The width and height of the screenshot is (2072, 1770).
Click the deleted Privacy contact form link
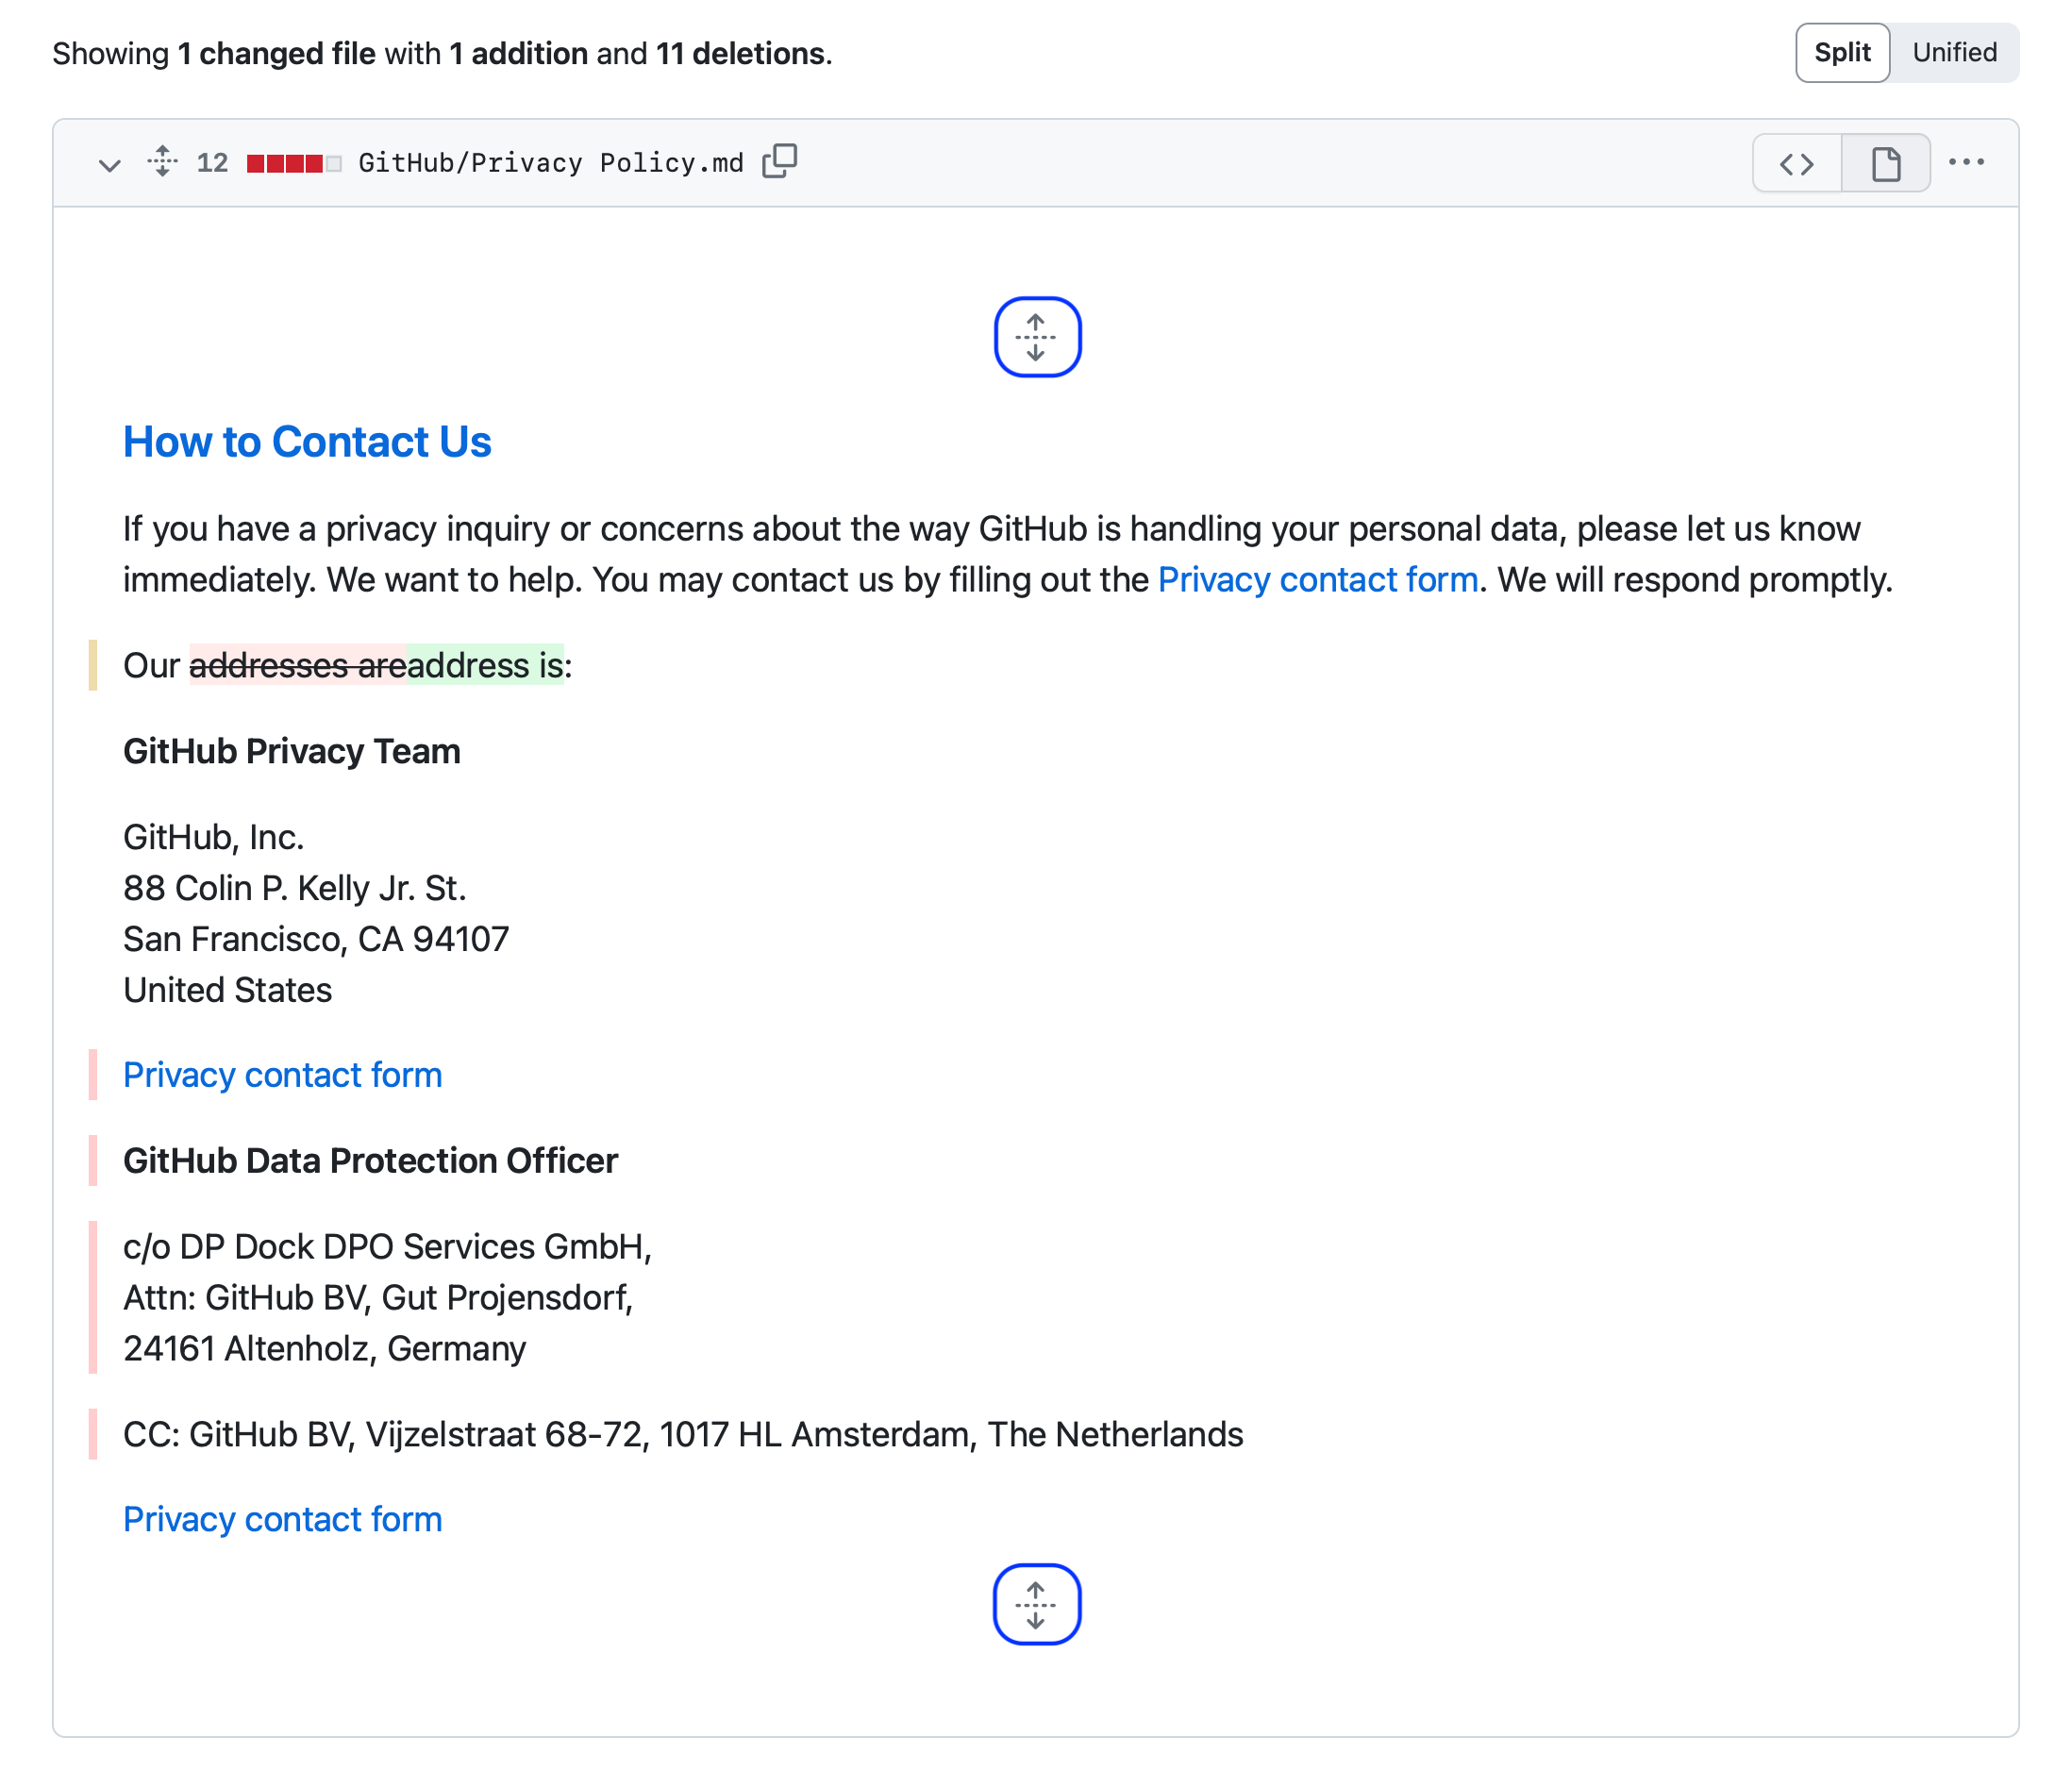click(282, 1075)
